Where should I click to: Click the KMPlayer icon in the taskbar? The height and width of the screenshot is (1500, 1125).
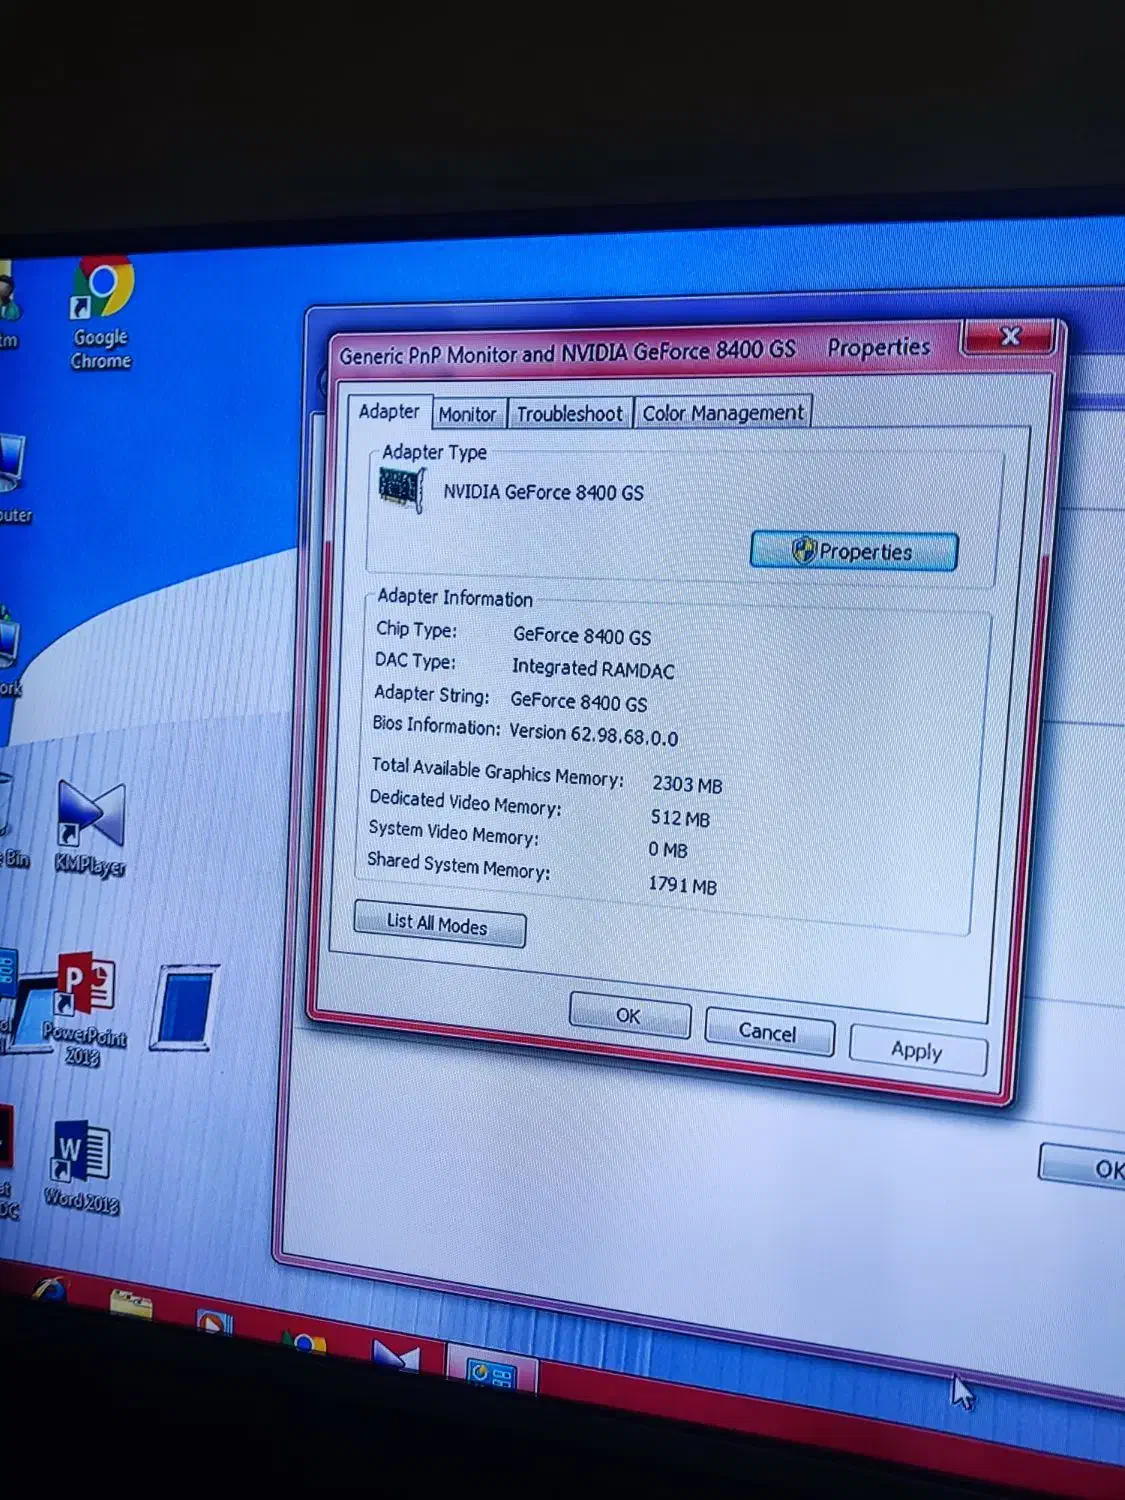395,1358
